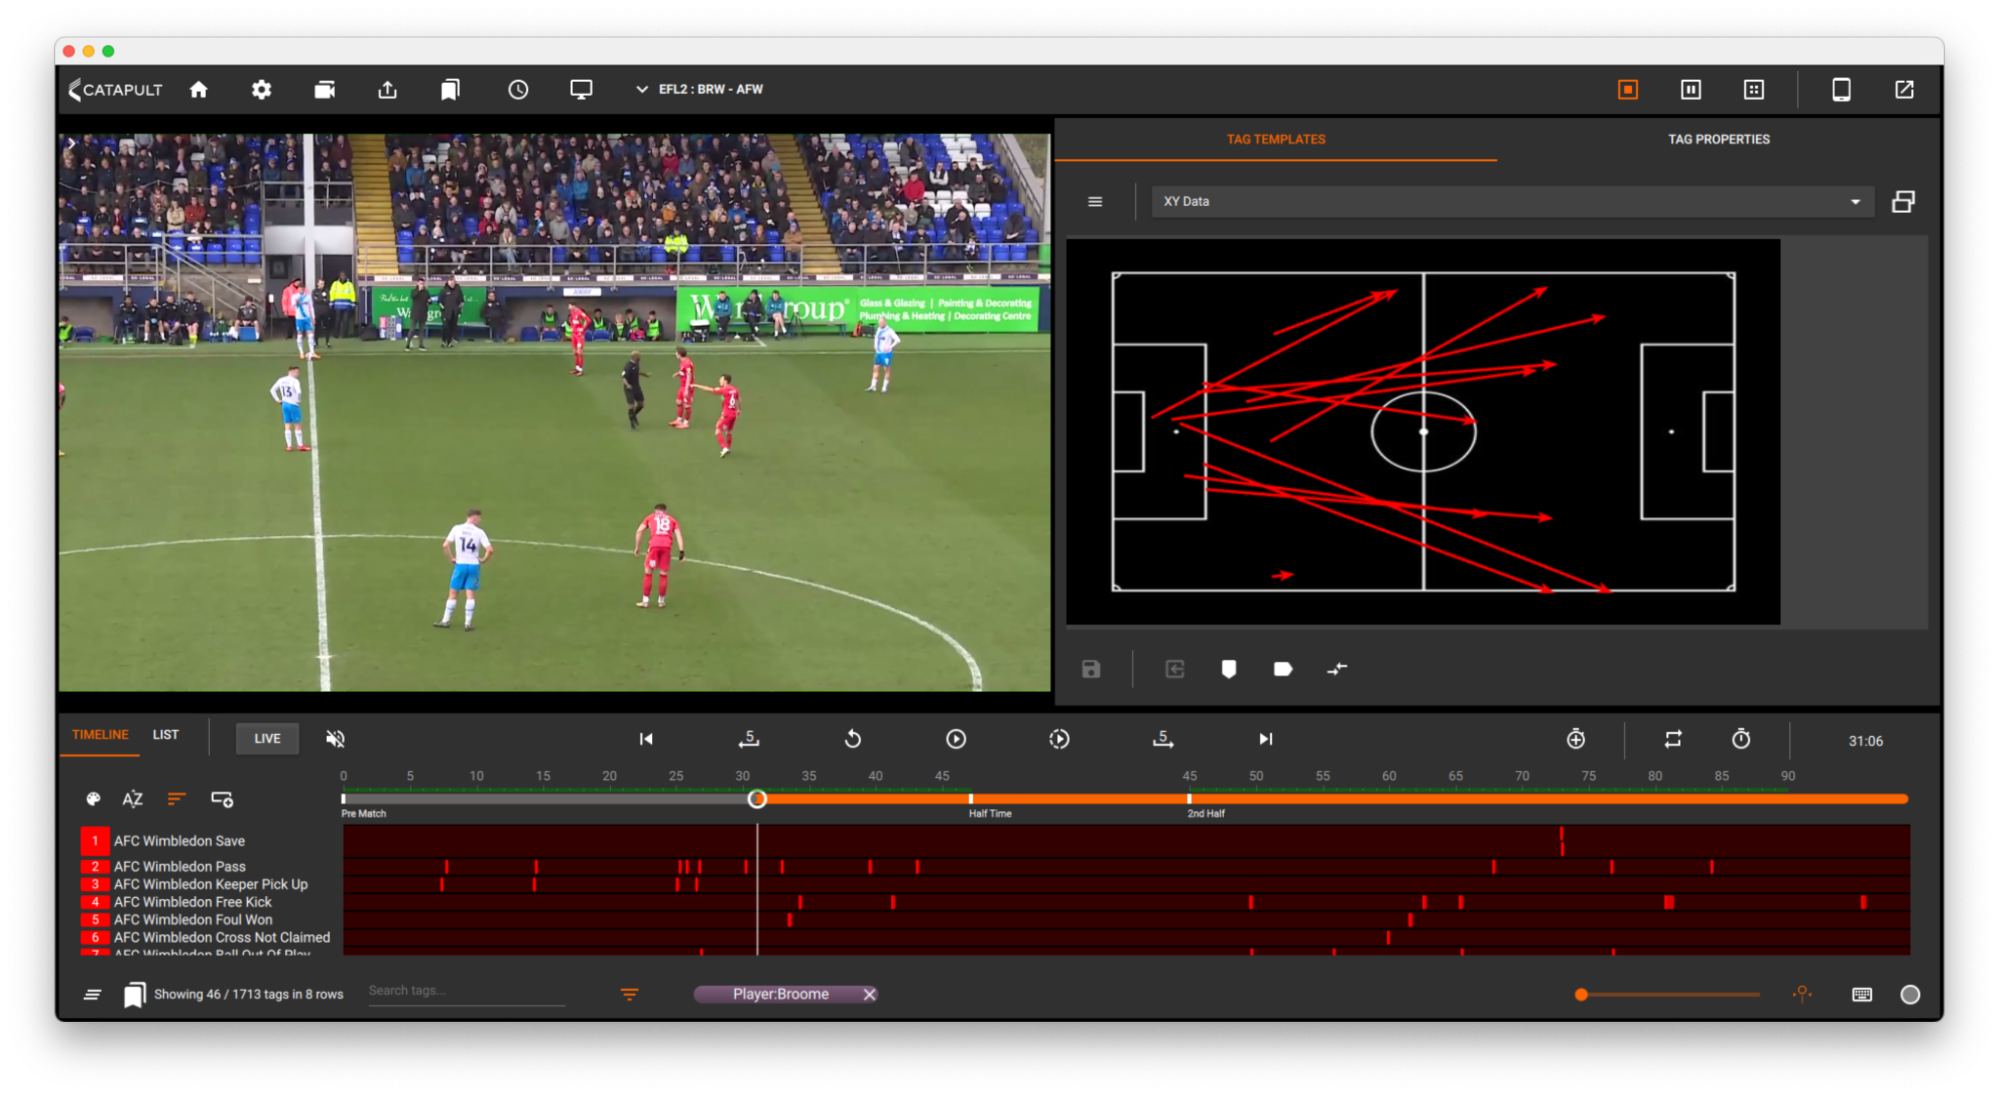The image size is (1999, 1096).
Task: Click the tag label icon below pitch
Action: coord(1283,669)
